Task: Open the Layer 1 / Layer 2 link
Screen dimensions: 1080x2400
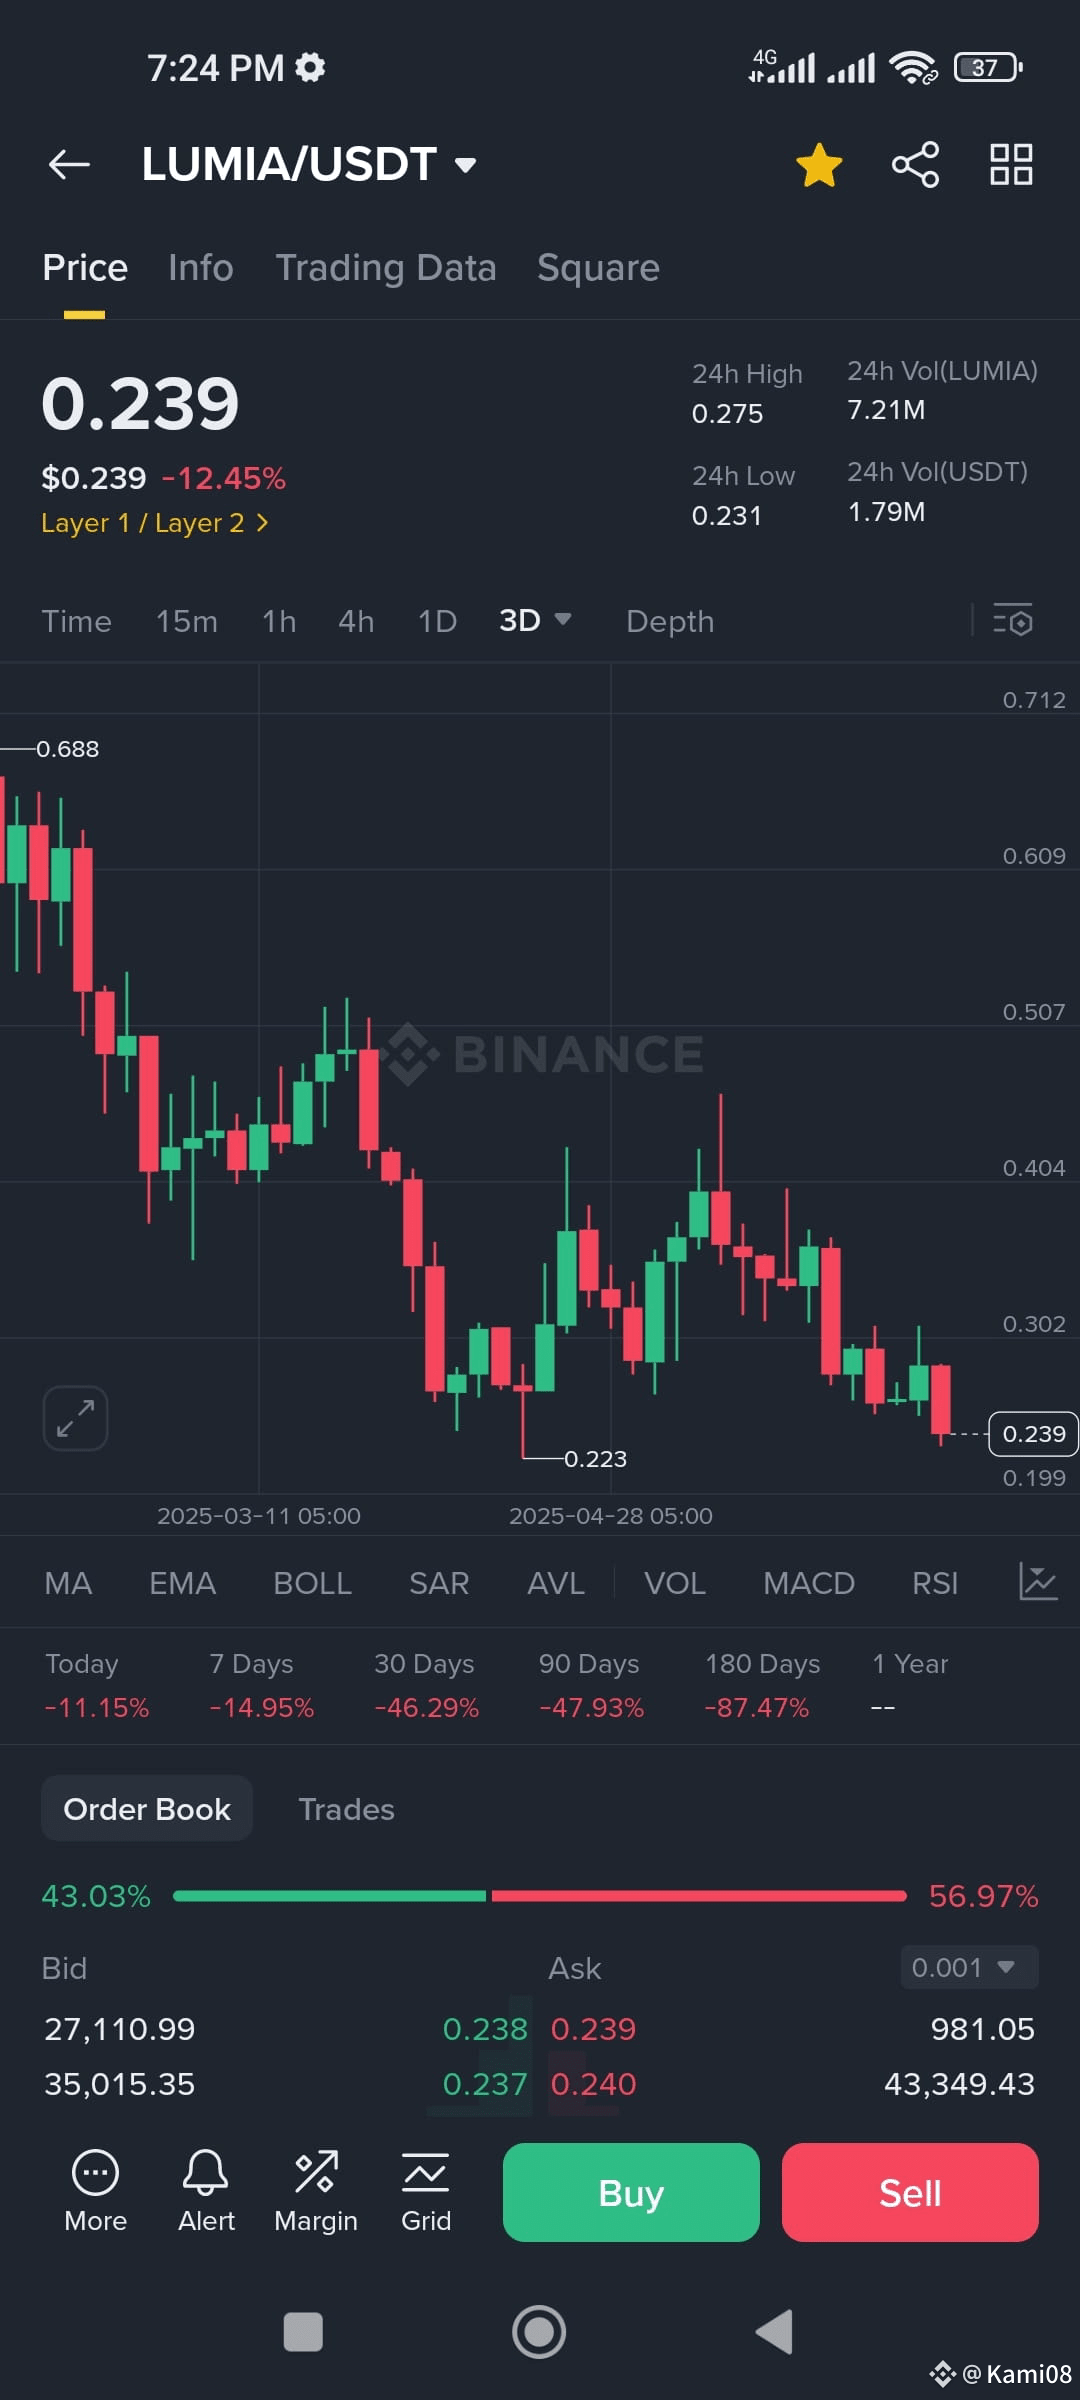Action: pyautogui.click(x=155, y=523)
